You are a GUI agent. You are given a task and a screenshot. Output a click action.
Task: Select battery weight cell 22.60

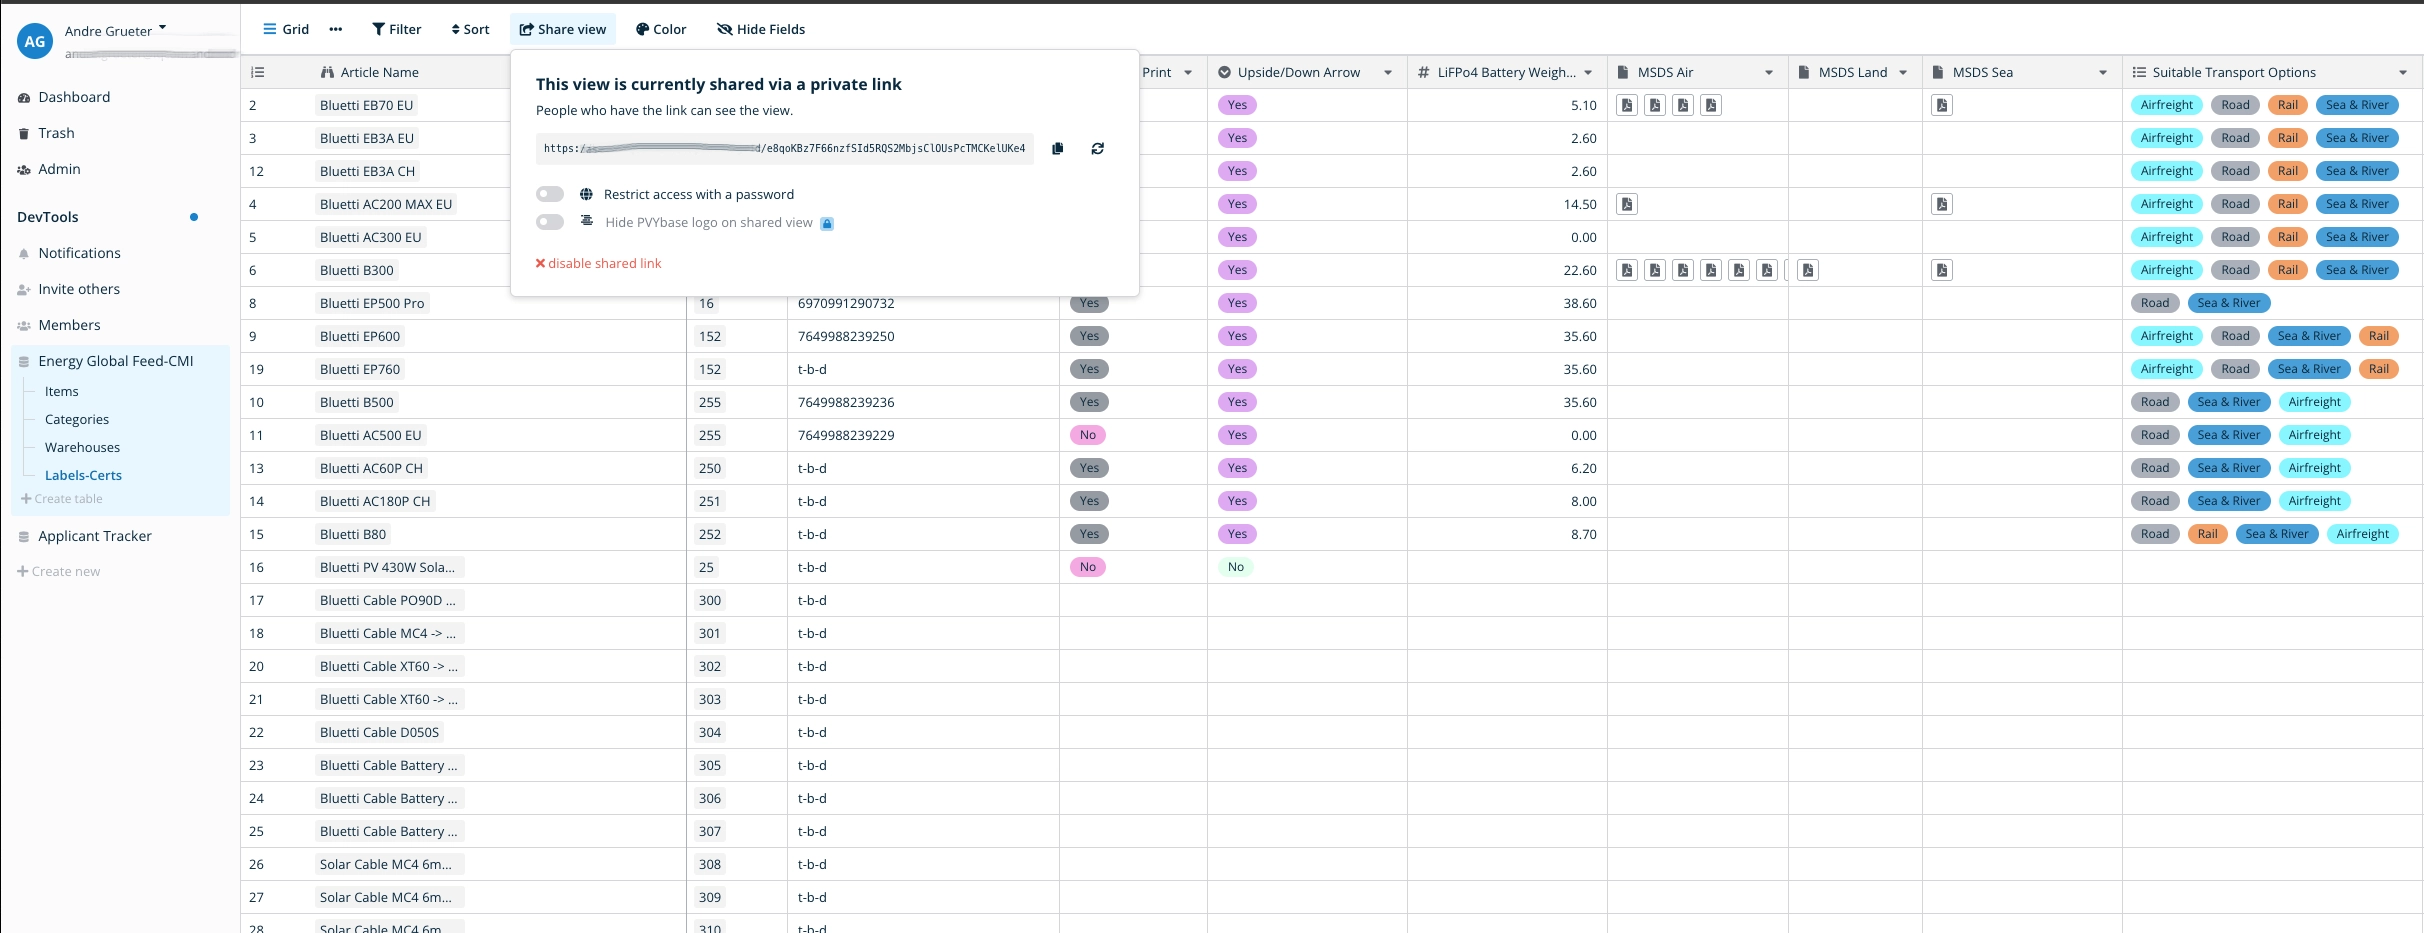1507,270
